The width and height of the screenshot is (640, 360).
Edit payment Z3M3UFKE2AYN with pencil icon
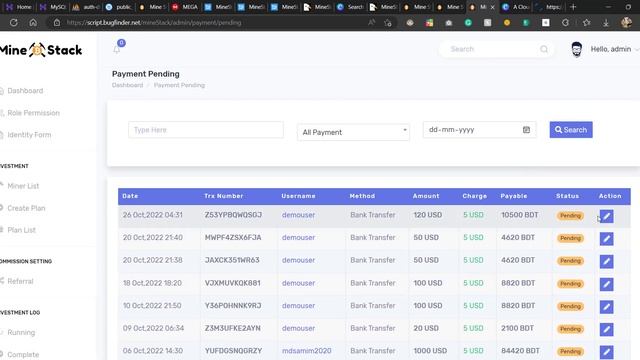pyautogui.click(x=606, y=329)
